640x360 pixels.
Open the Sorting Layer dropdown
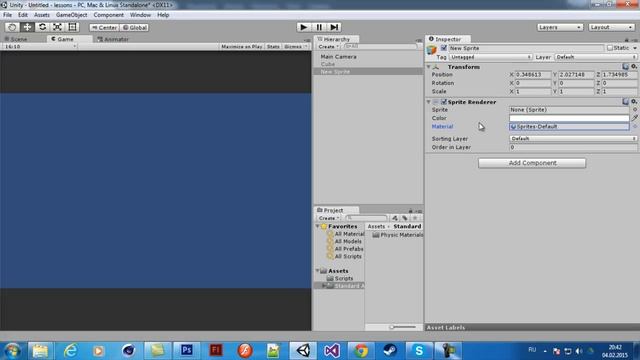tap(573, 139)
